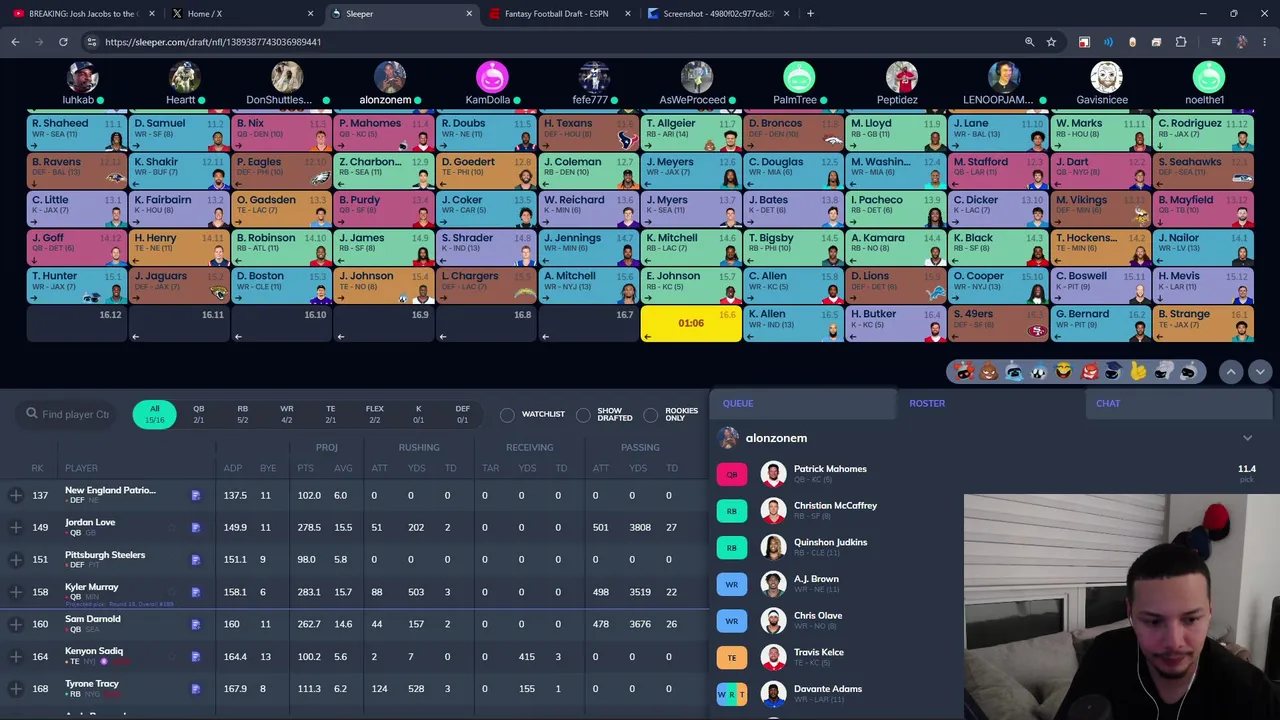
Task: Add Kenyon Sadiq to queue with plus
Action: pyautogui.click(x=16, y=656)
